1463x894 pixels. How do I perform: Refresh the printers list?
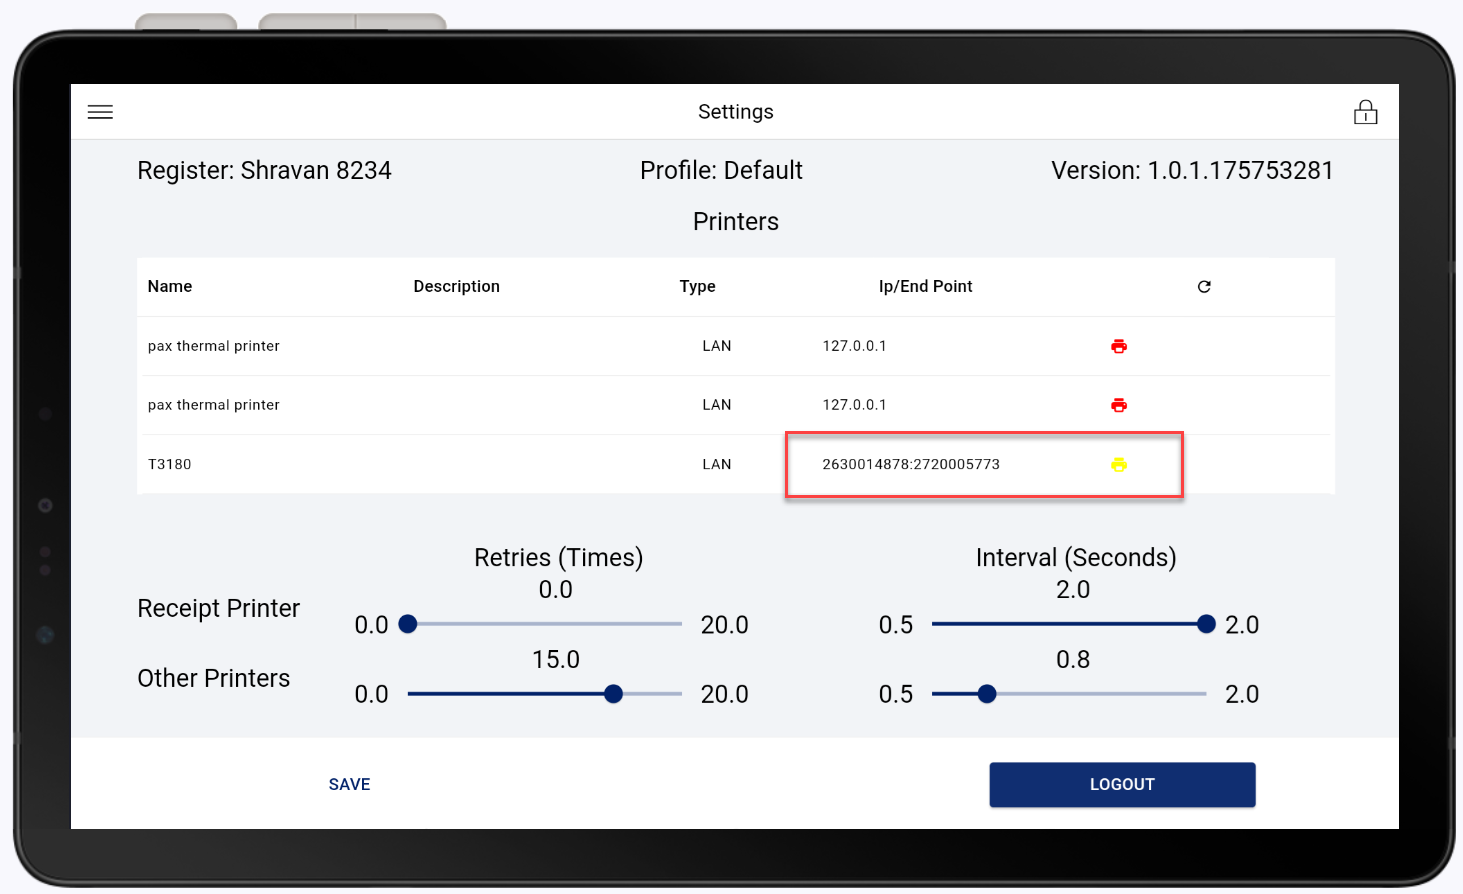click(1204, 286)
